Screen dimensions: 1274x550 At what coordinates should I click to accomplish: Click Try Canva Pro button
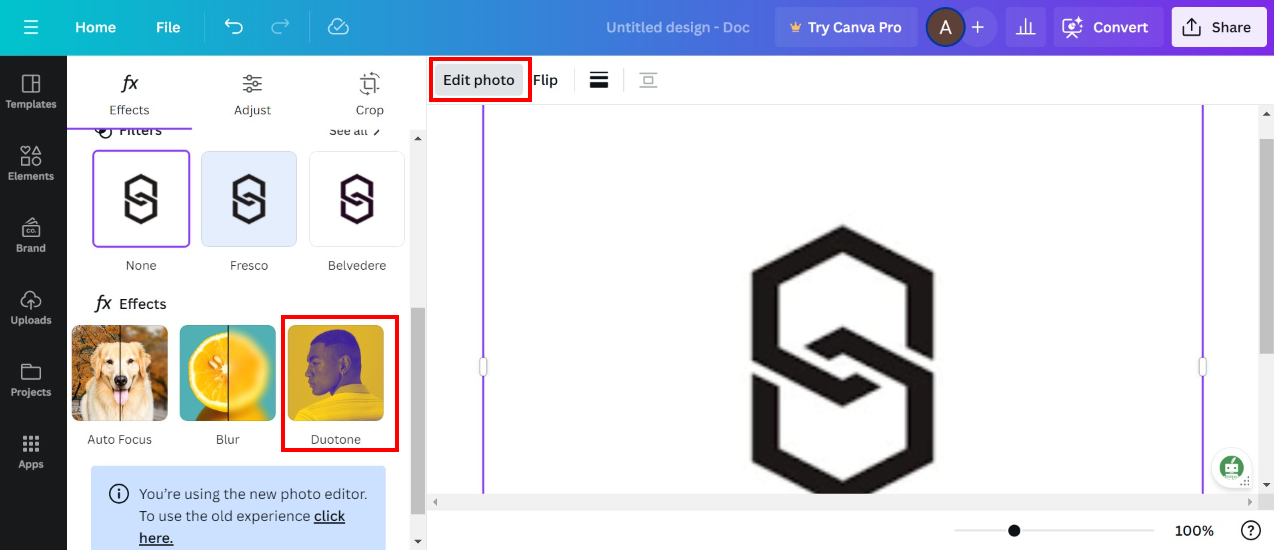845,27
